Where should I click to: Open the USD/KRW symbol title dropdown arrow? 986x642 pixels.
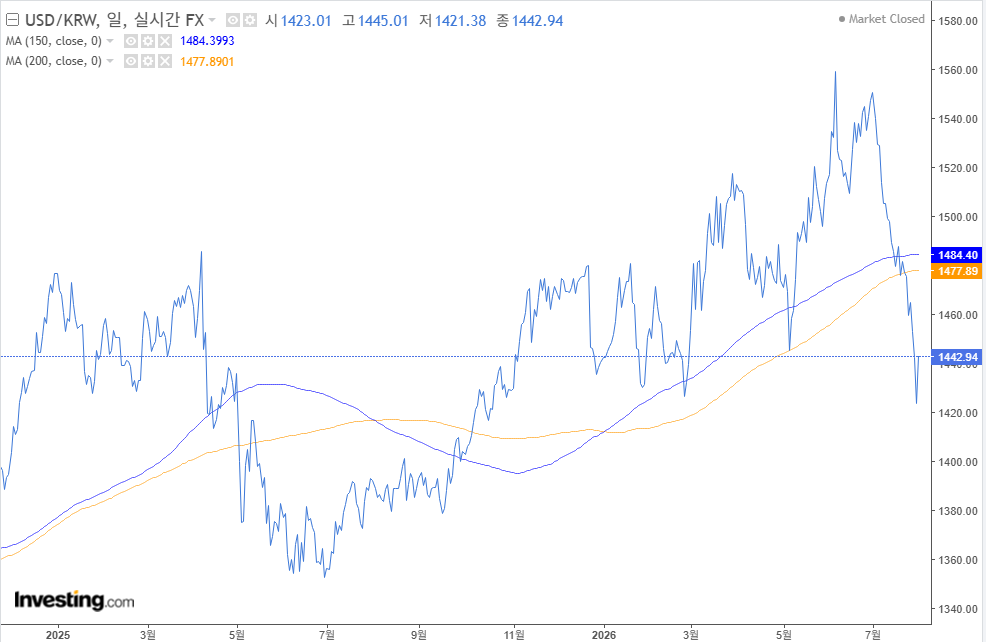pyautogui.click(x=212, y=21)
